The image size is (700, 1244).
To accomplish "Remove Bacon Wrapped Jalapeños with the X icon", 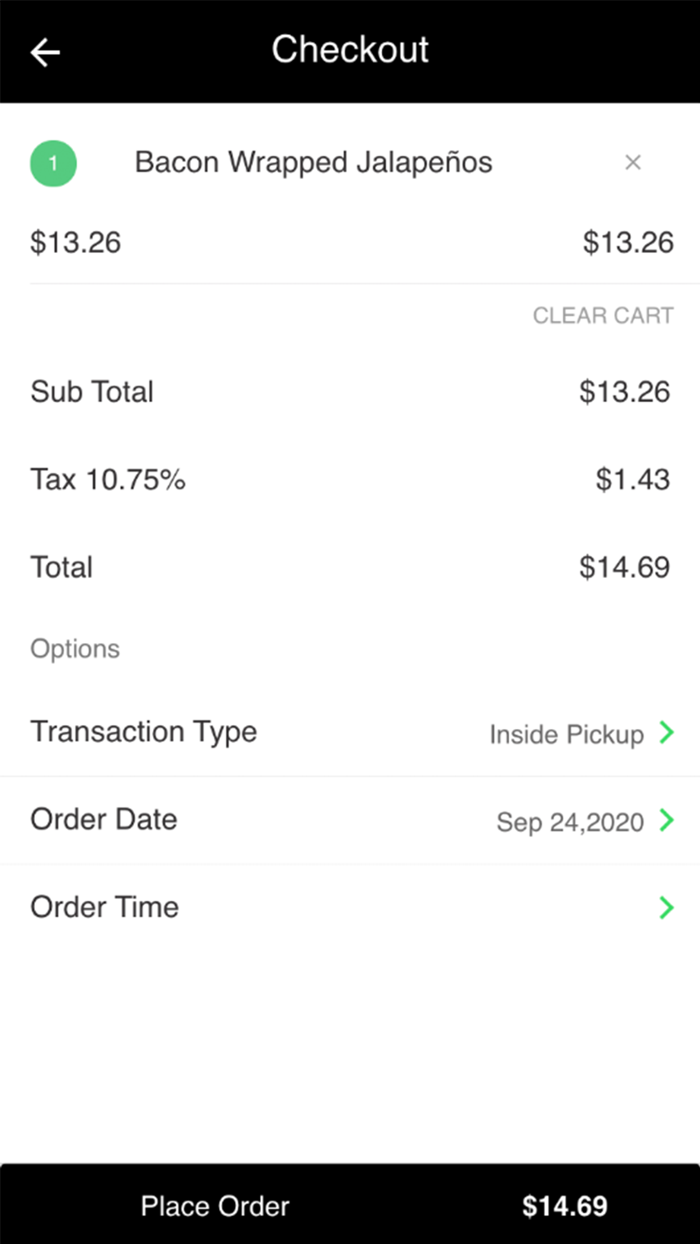I will 632,163.
